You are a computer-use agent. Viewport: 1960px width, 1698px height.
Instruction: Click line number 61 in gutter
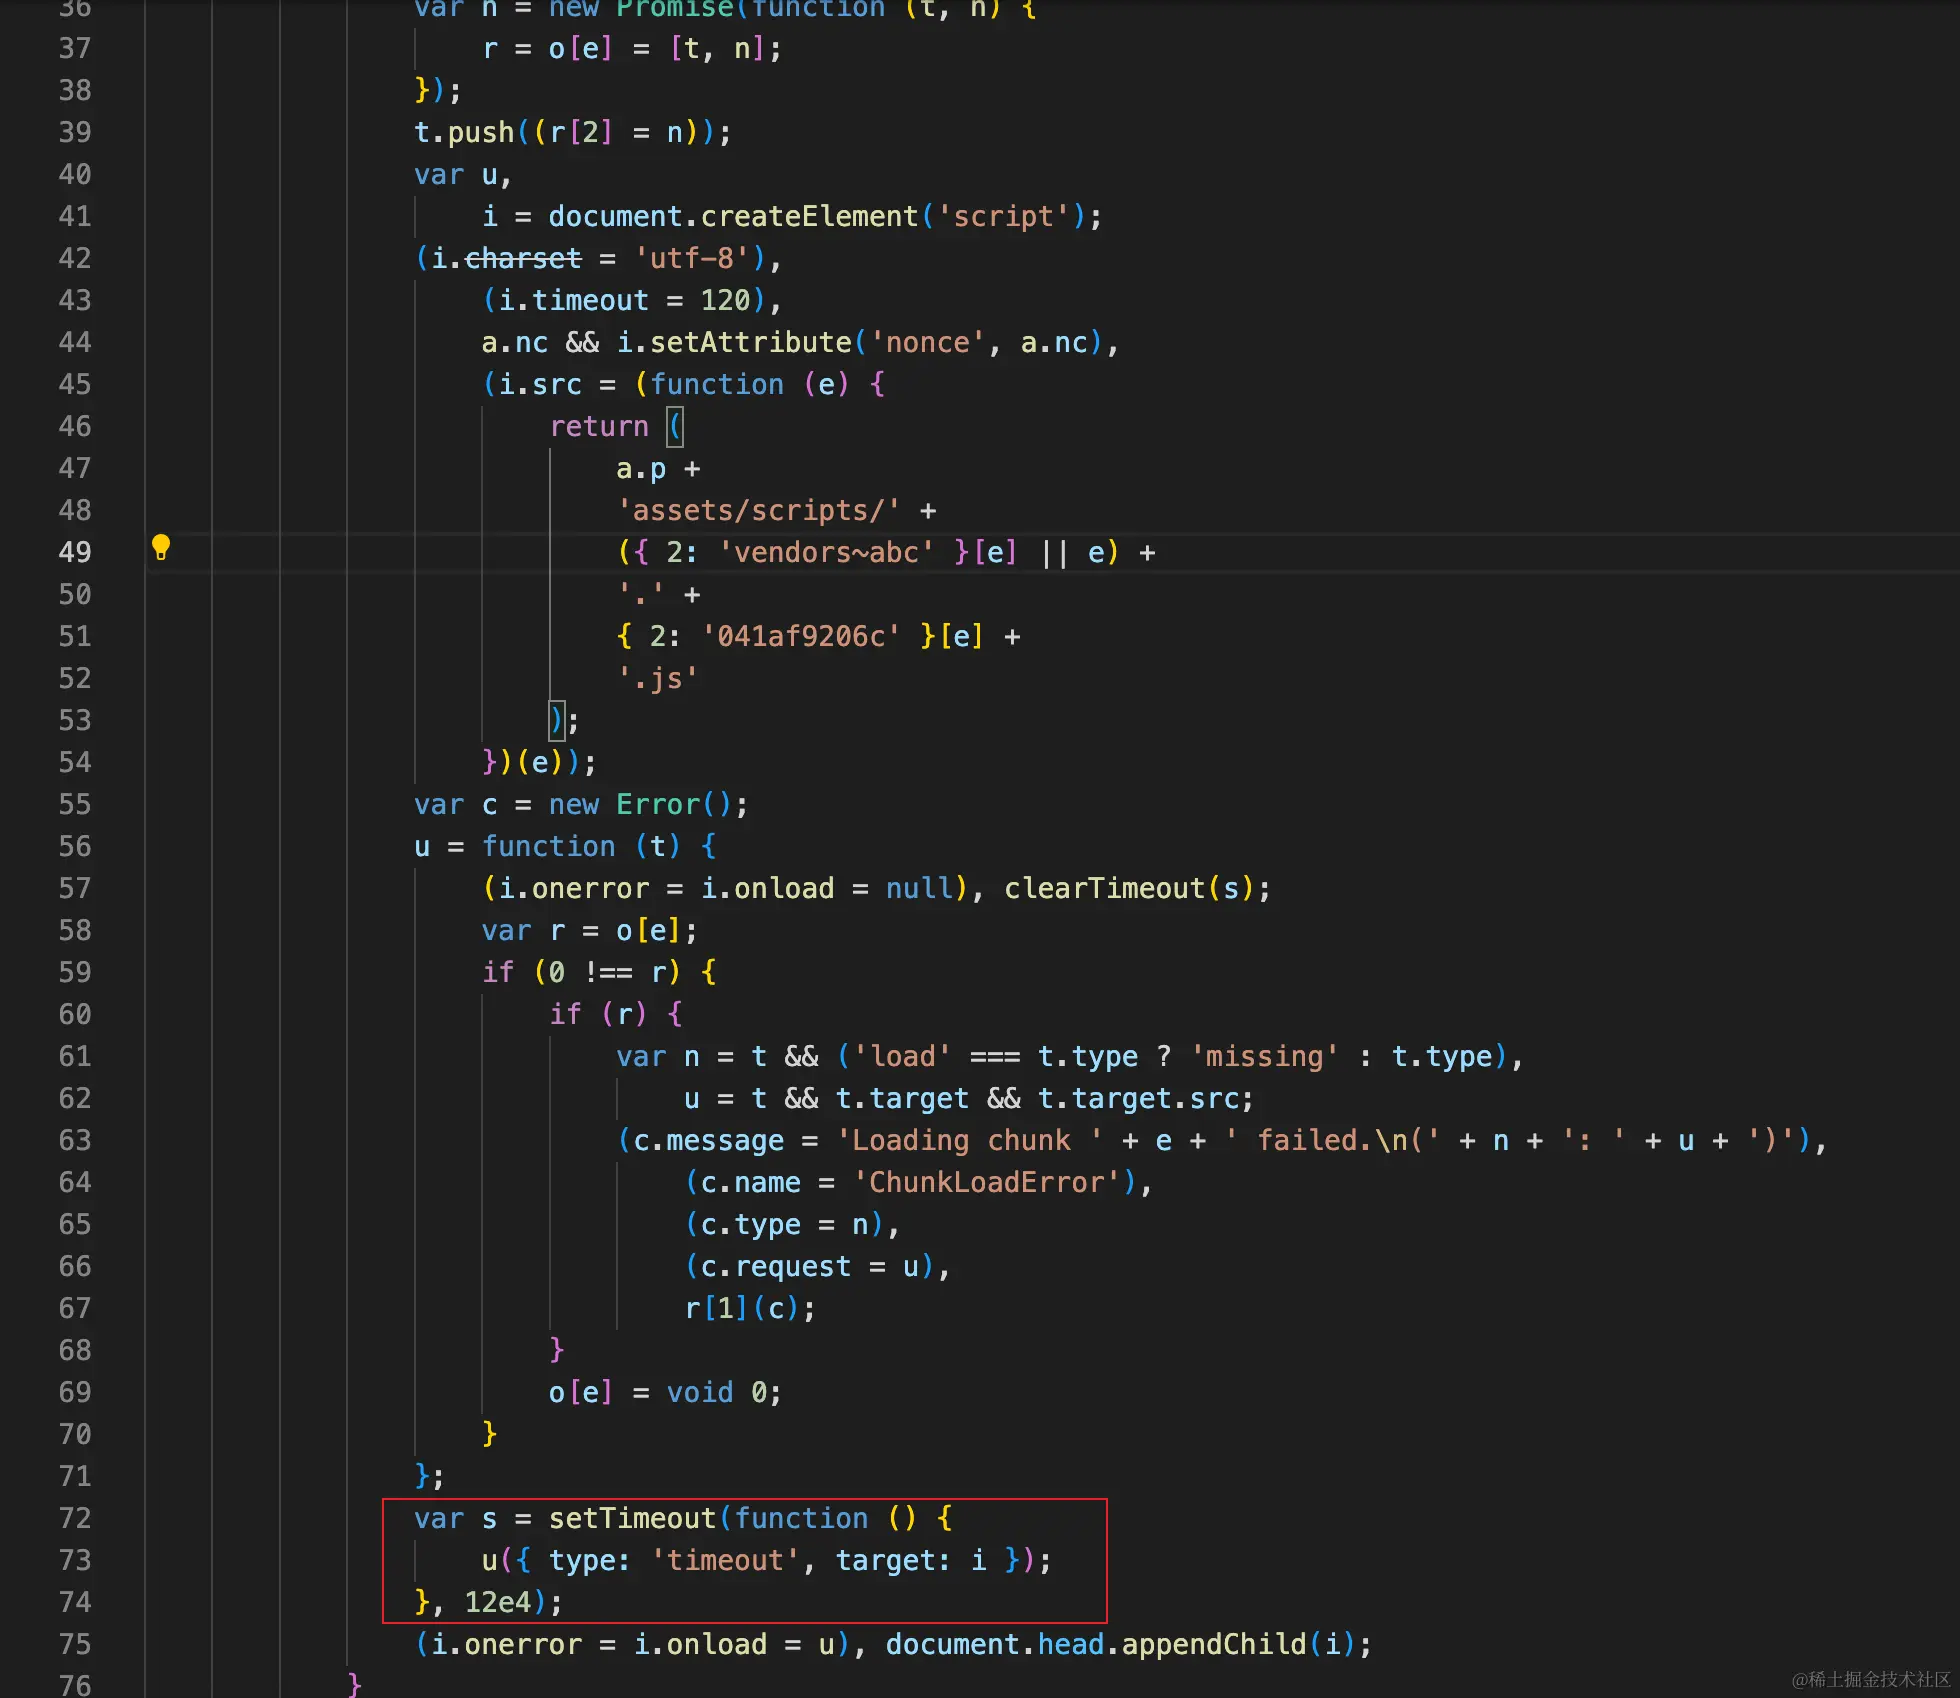pos(75,1056)
